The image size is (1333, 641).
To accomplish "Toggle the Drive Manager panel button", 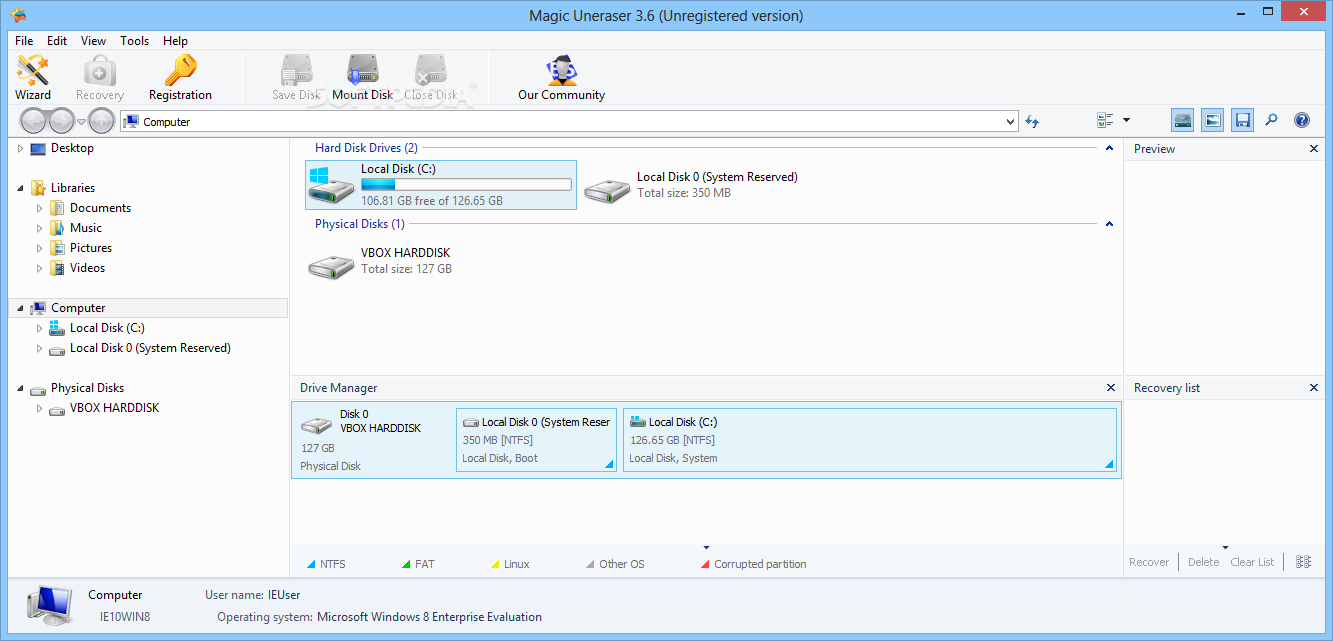I will tap(1183, 120).
